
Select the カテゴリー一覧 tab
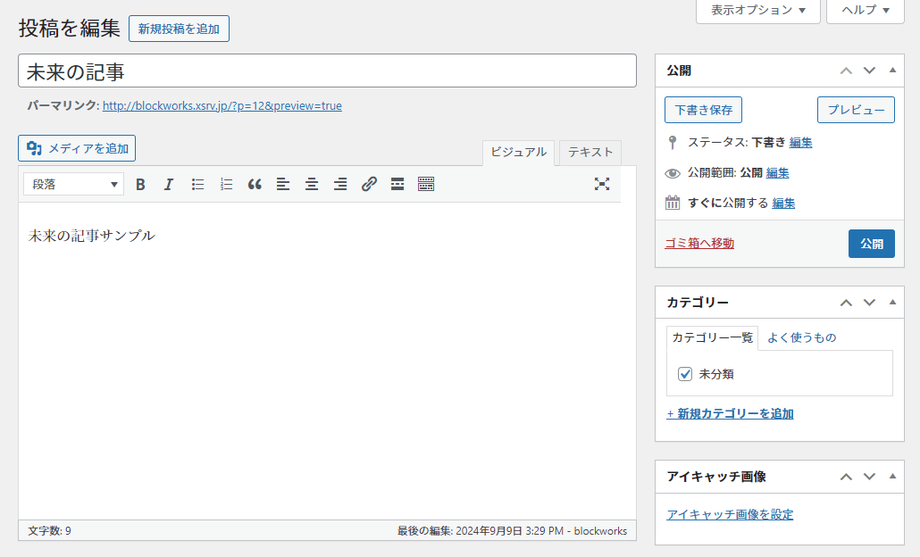click(712, 337)
